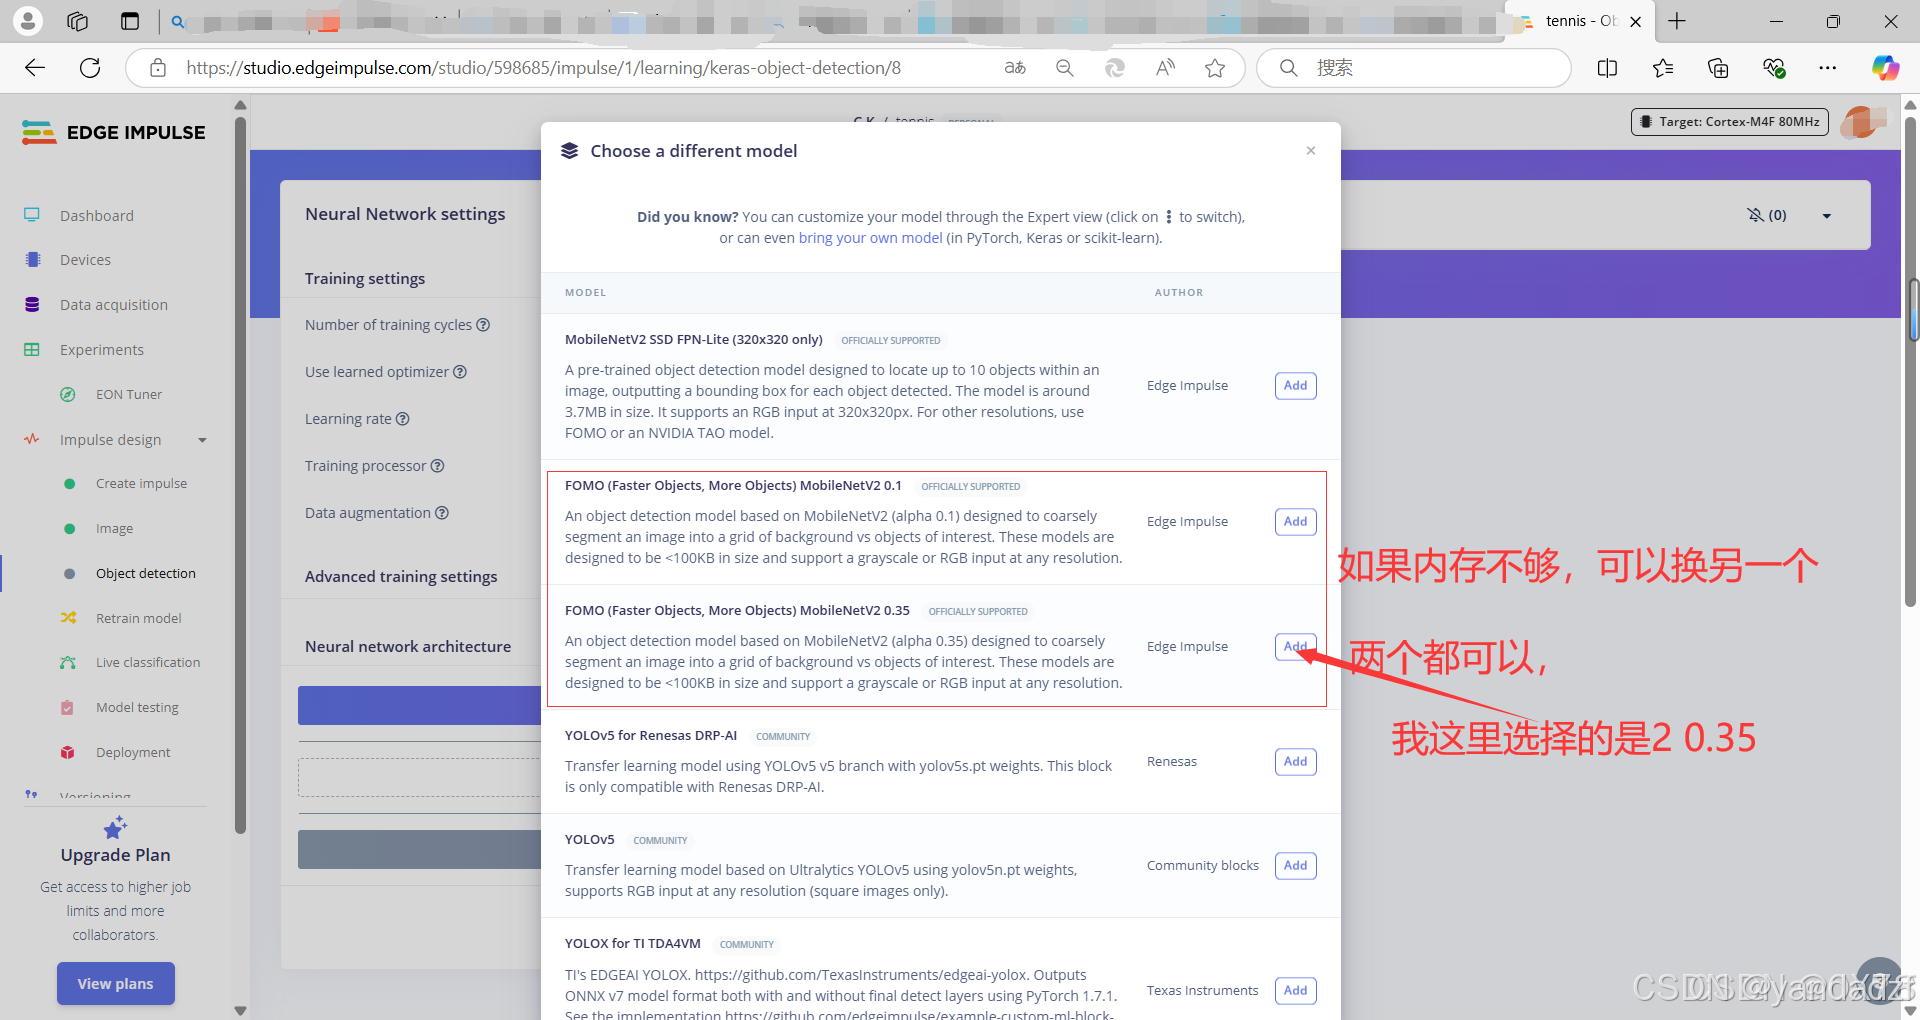Add YOLOv5 for Renesas DRP-AI model
This screenshot has width=1920, height=1020.
tap(1295, 762)
